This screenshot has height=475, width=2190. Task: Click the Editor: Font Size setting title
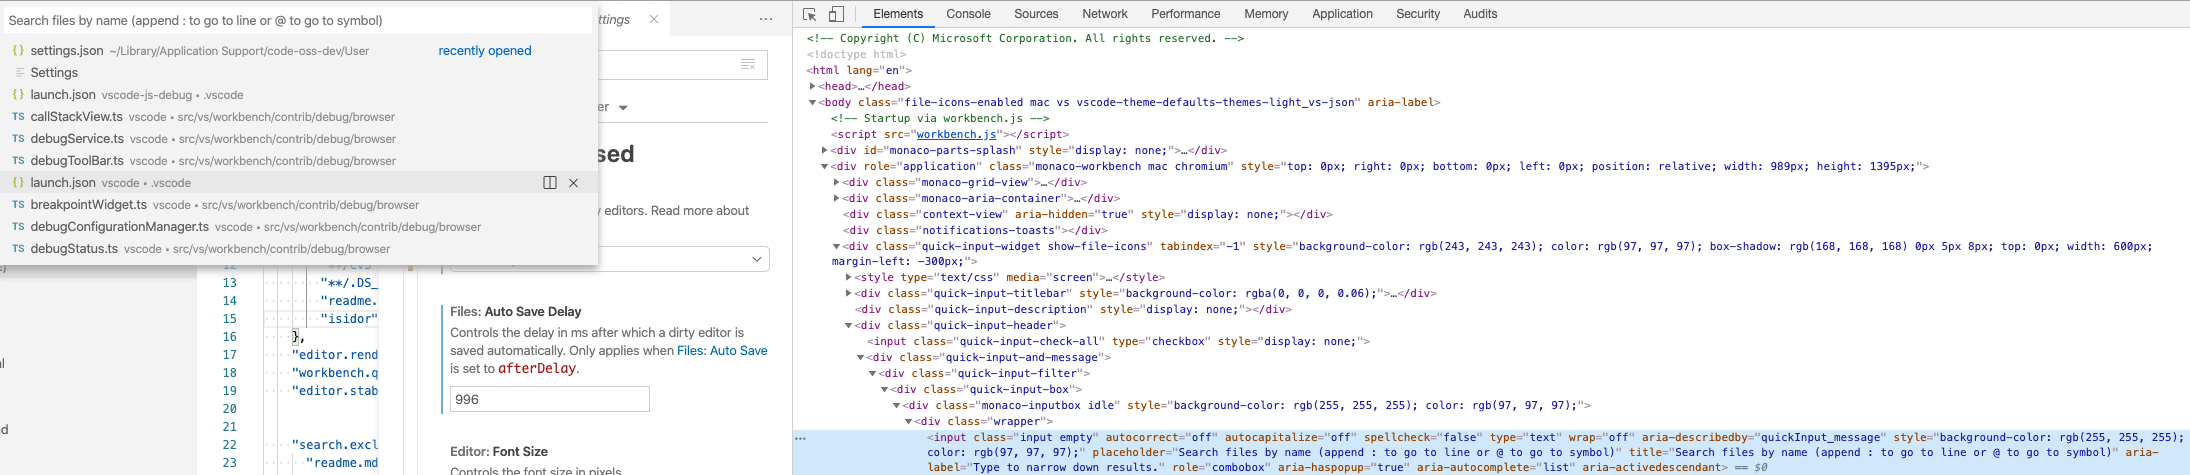point(499,451)
